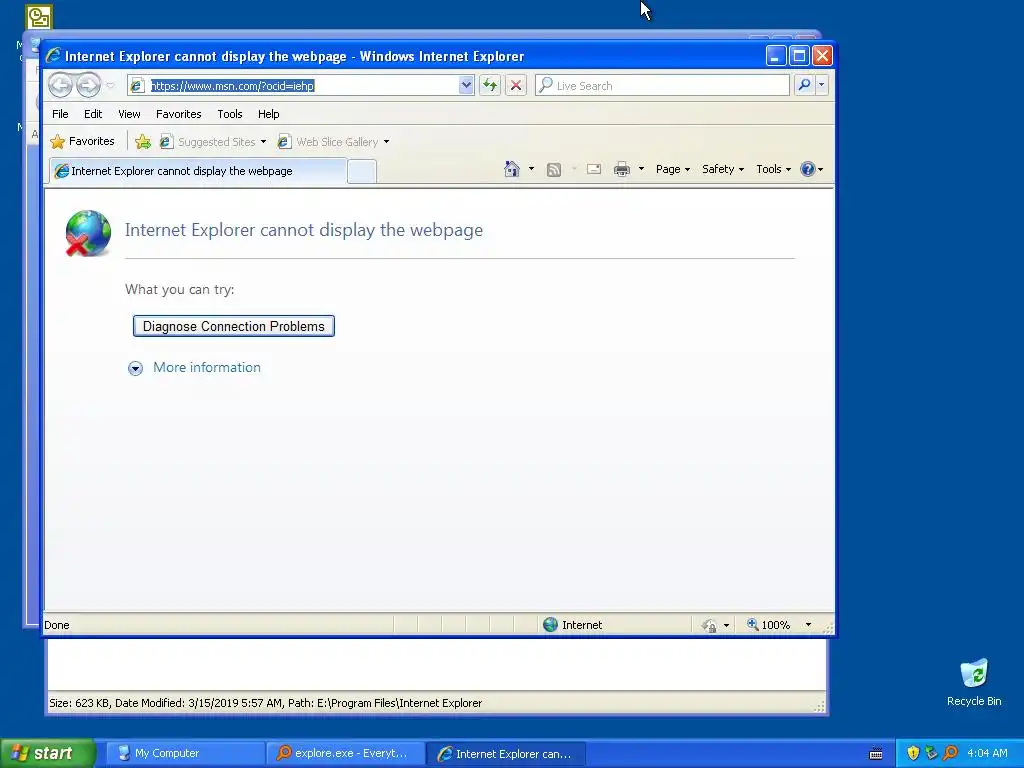Click the Search magnifier button
This screenshot has width=1024, height=768.
click(805, 85)
